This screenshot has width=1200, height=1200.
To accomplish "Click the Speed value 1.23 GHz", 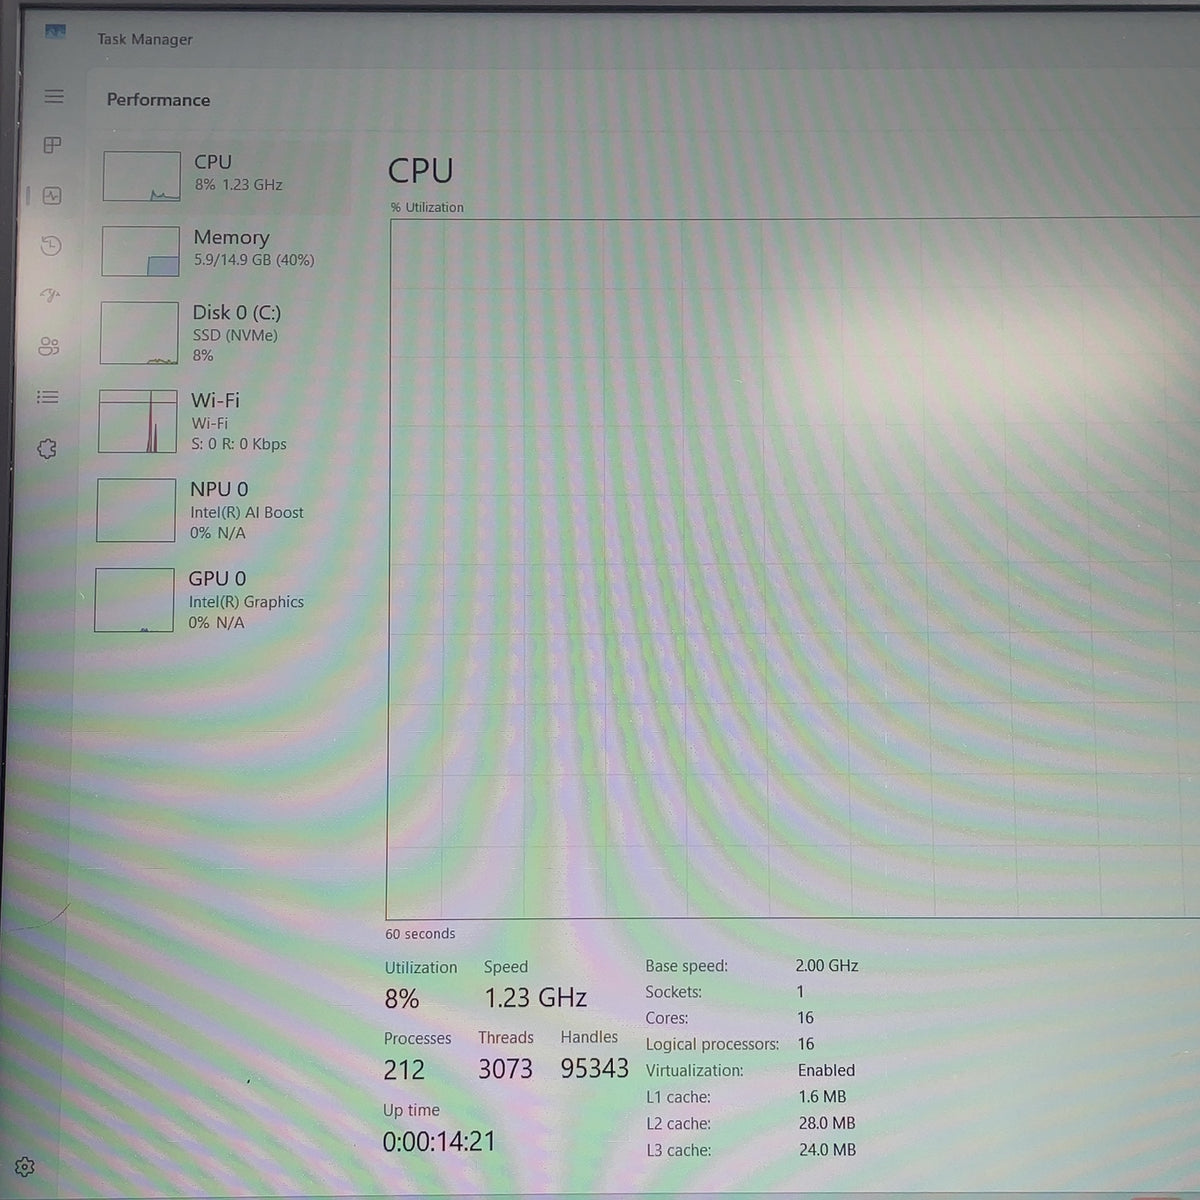I will pos(535,998).
